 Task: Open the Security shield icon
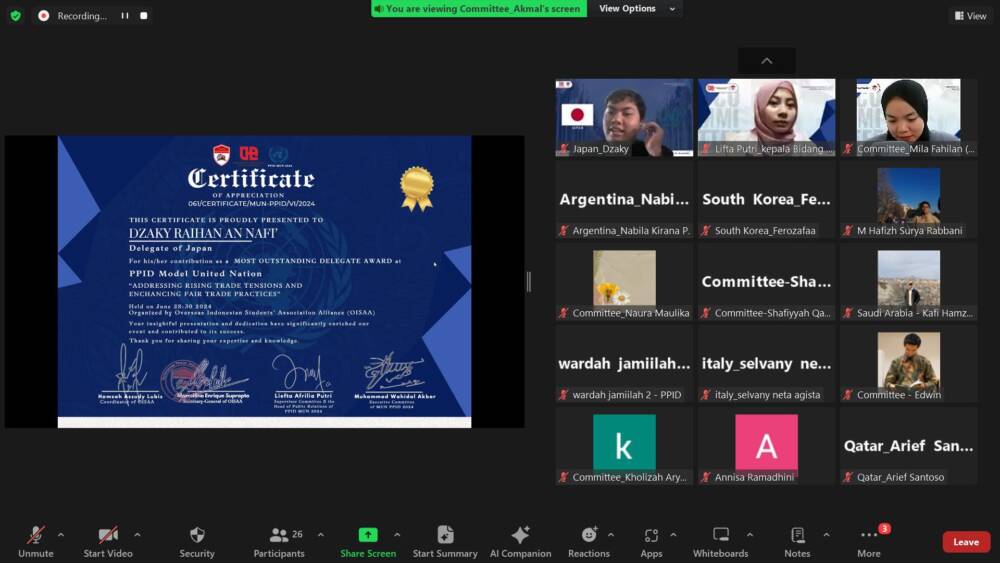pos(197,536)
